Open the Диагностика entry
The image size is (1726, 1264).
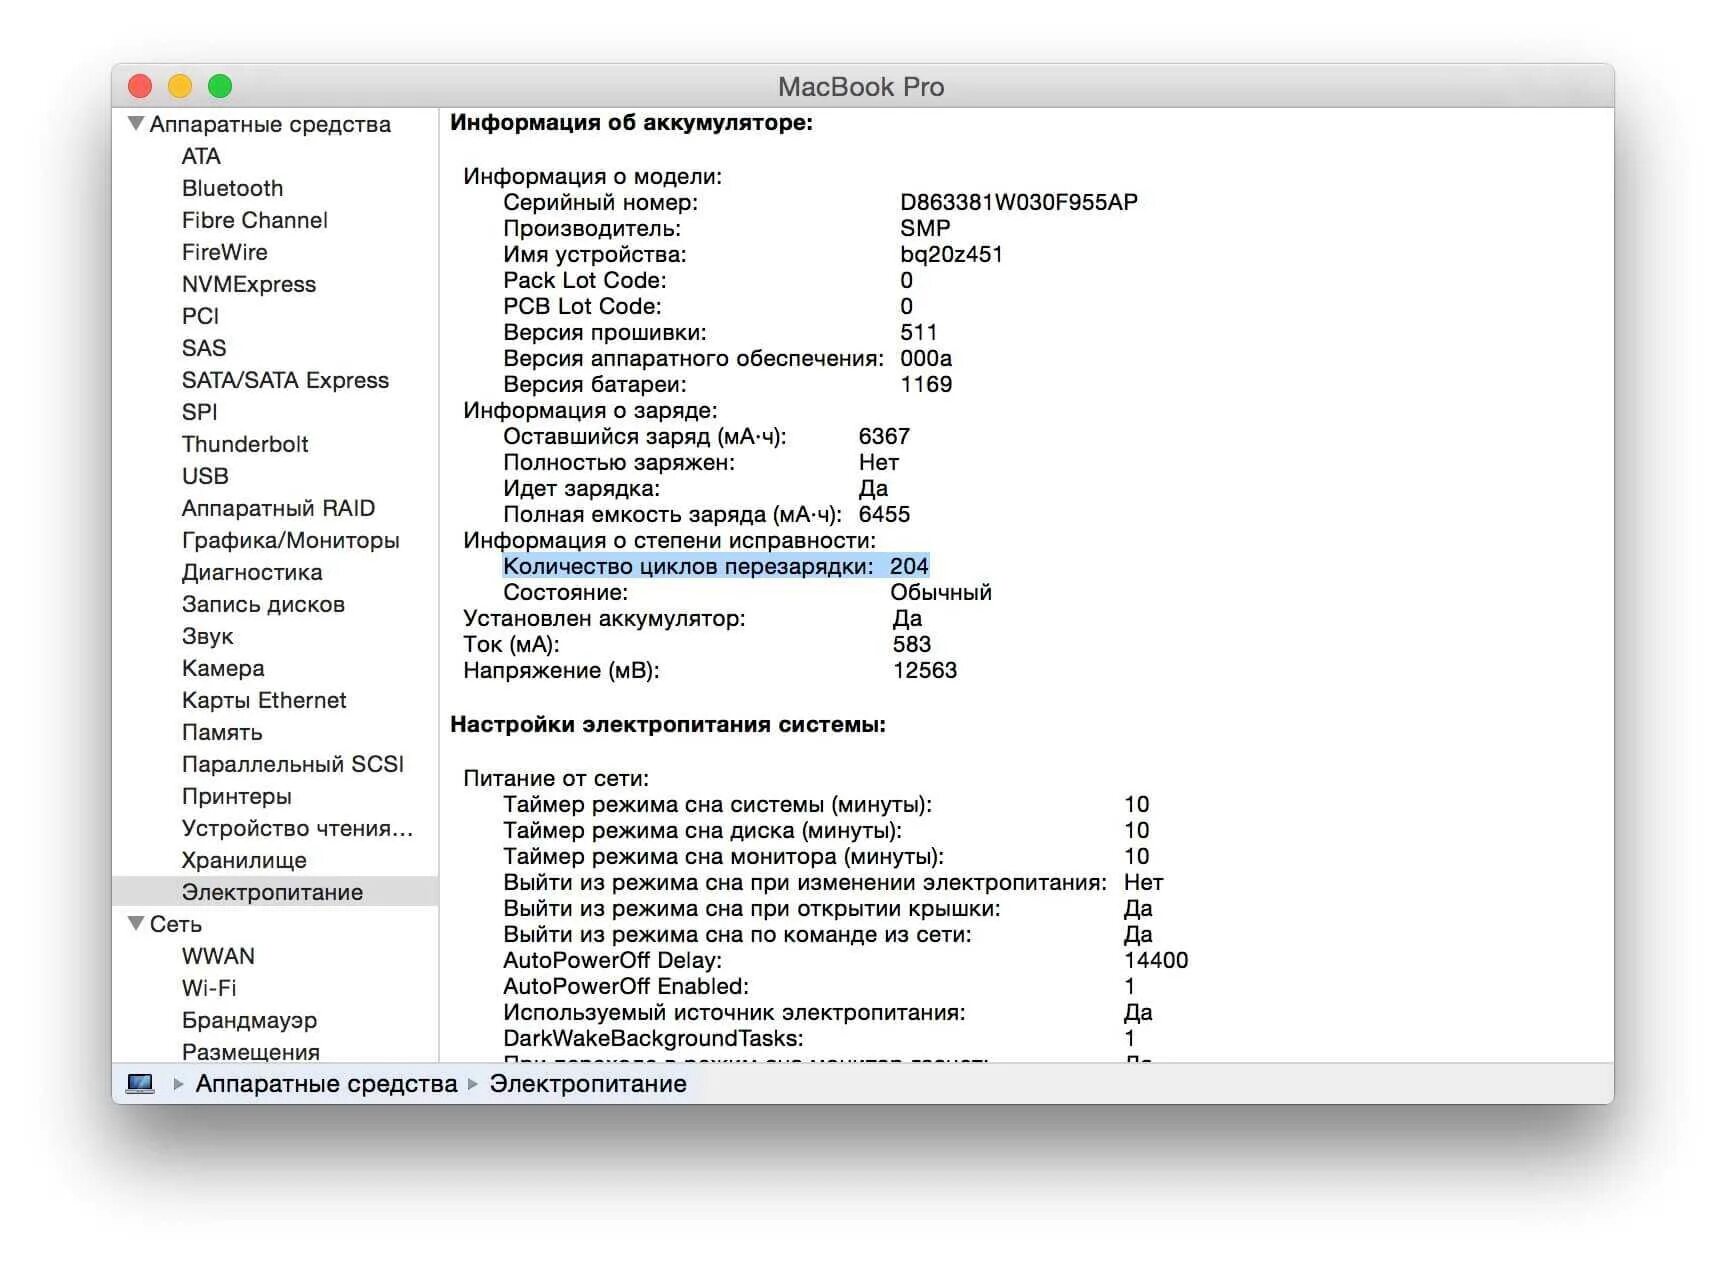pos(252,572)
